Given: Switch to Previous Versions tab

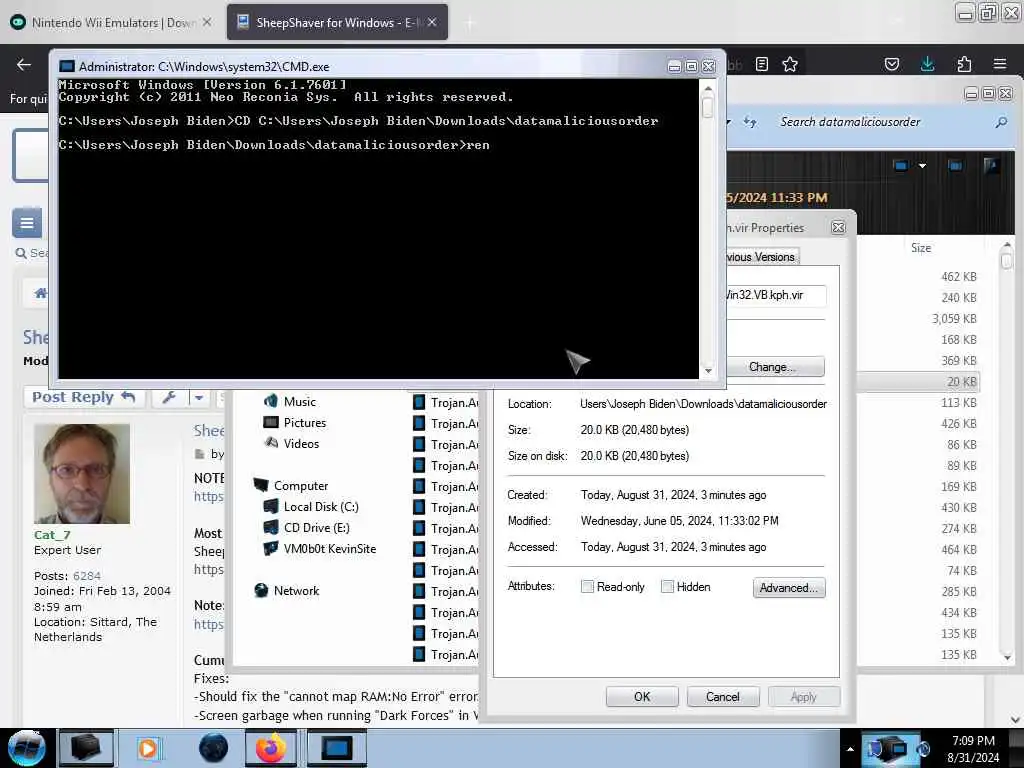Looking at the screenshot, I should click(x=761, y=257).
